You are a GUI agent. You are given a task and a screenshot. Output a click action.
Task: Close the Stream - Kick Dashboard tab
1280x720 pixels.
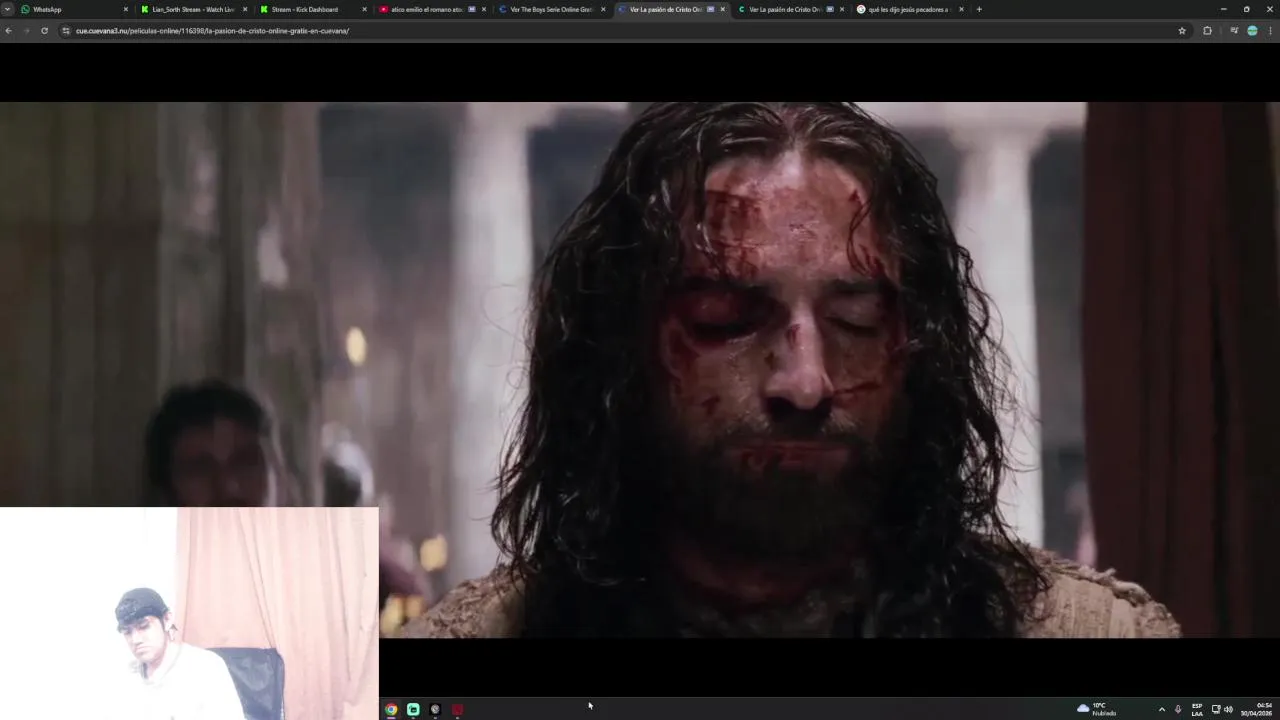coord(364,9)
